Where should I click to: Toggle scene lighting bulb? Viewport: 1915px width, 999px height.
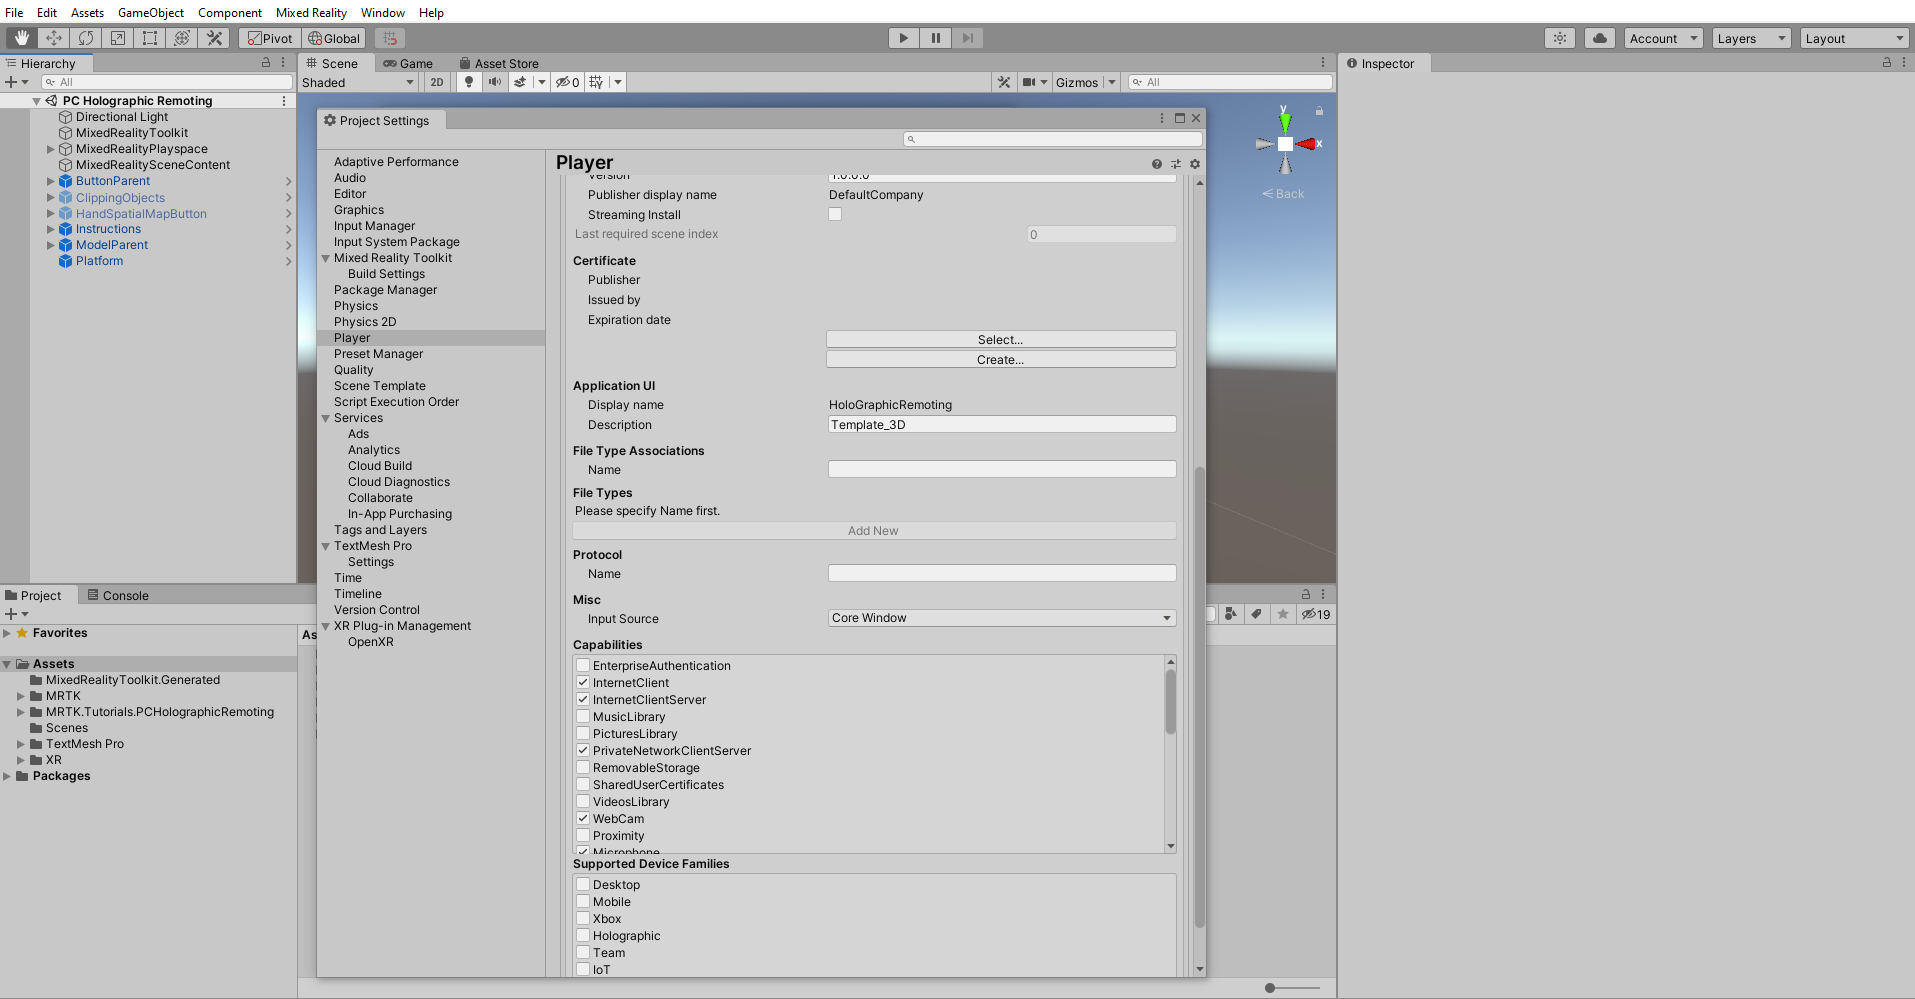coord(469,82)
